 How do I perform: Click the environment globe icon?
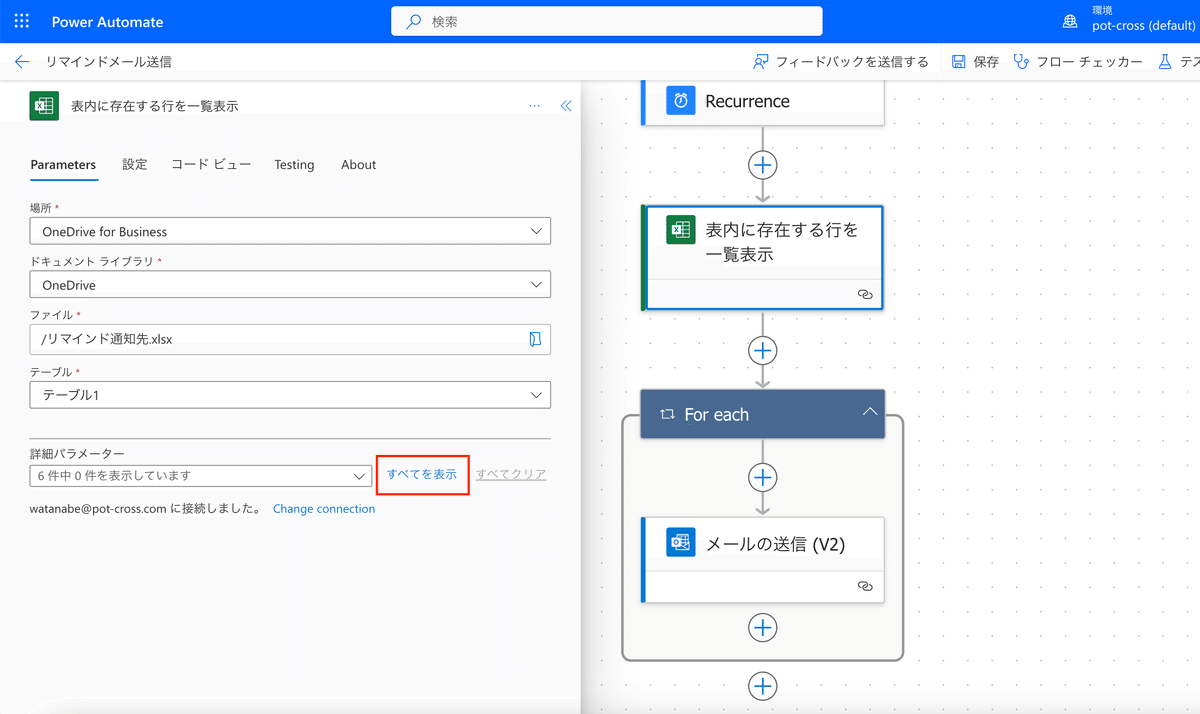(1070, 21)
